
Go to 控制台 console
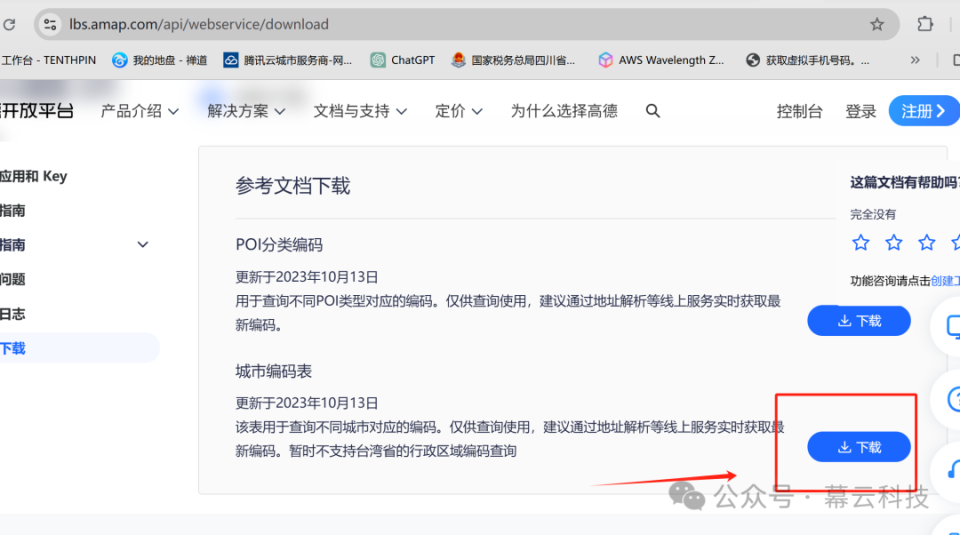click(799, 111)
